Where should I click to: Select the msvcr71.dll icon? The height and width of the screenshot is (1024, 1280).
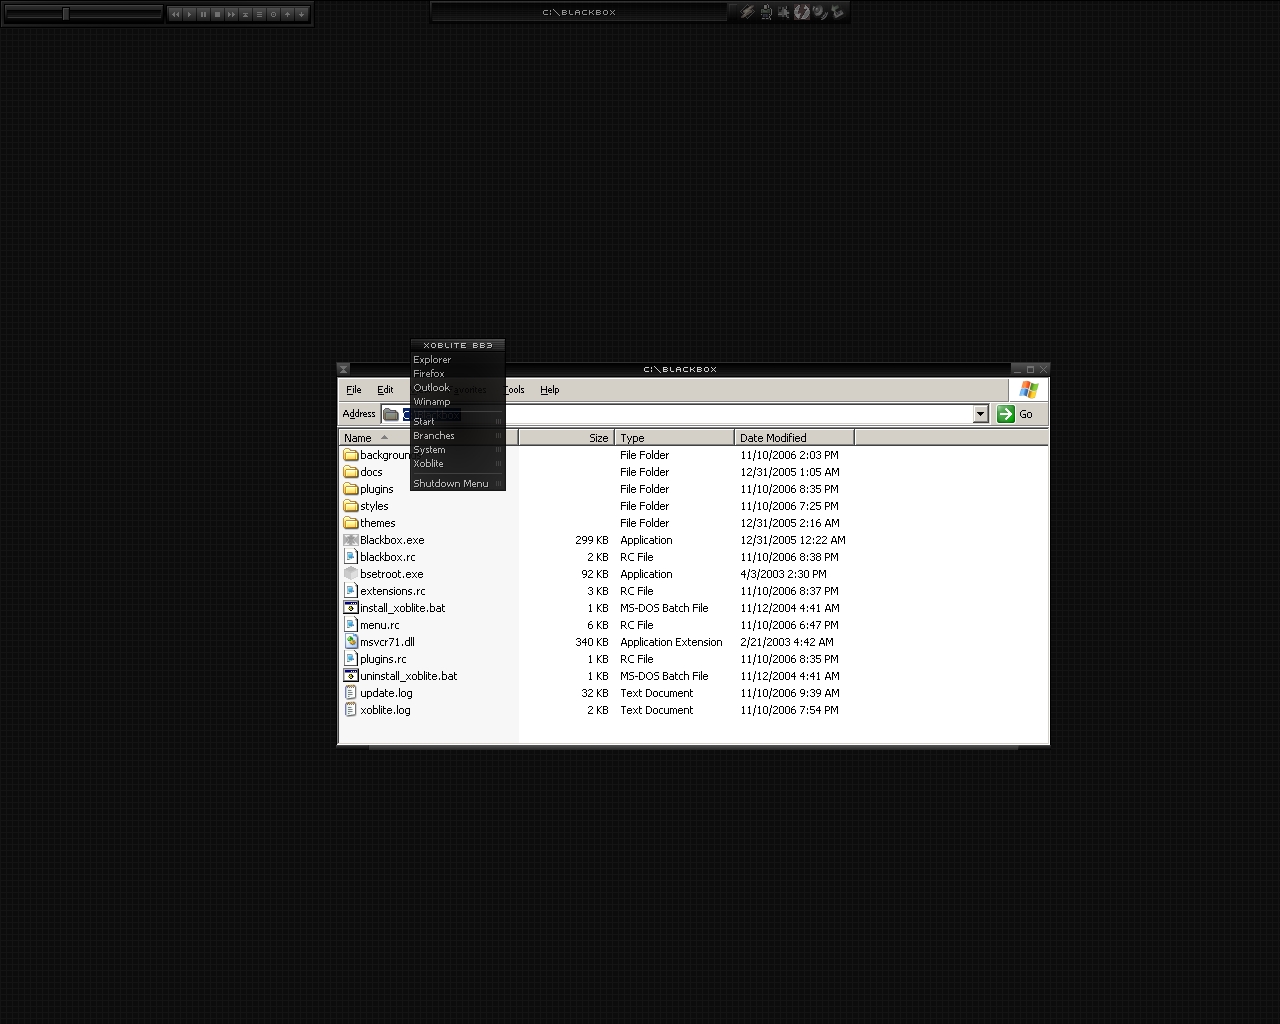tap(351, 642)
